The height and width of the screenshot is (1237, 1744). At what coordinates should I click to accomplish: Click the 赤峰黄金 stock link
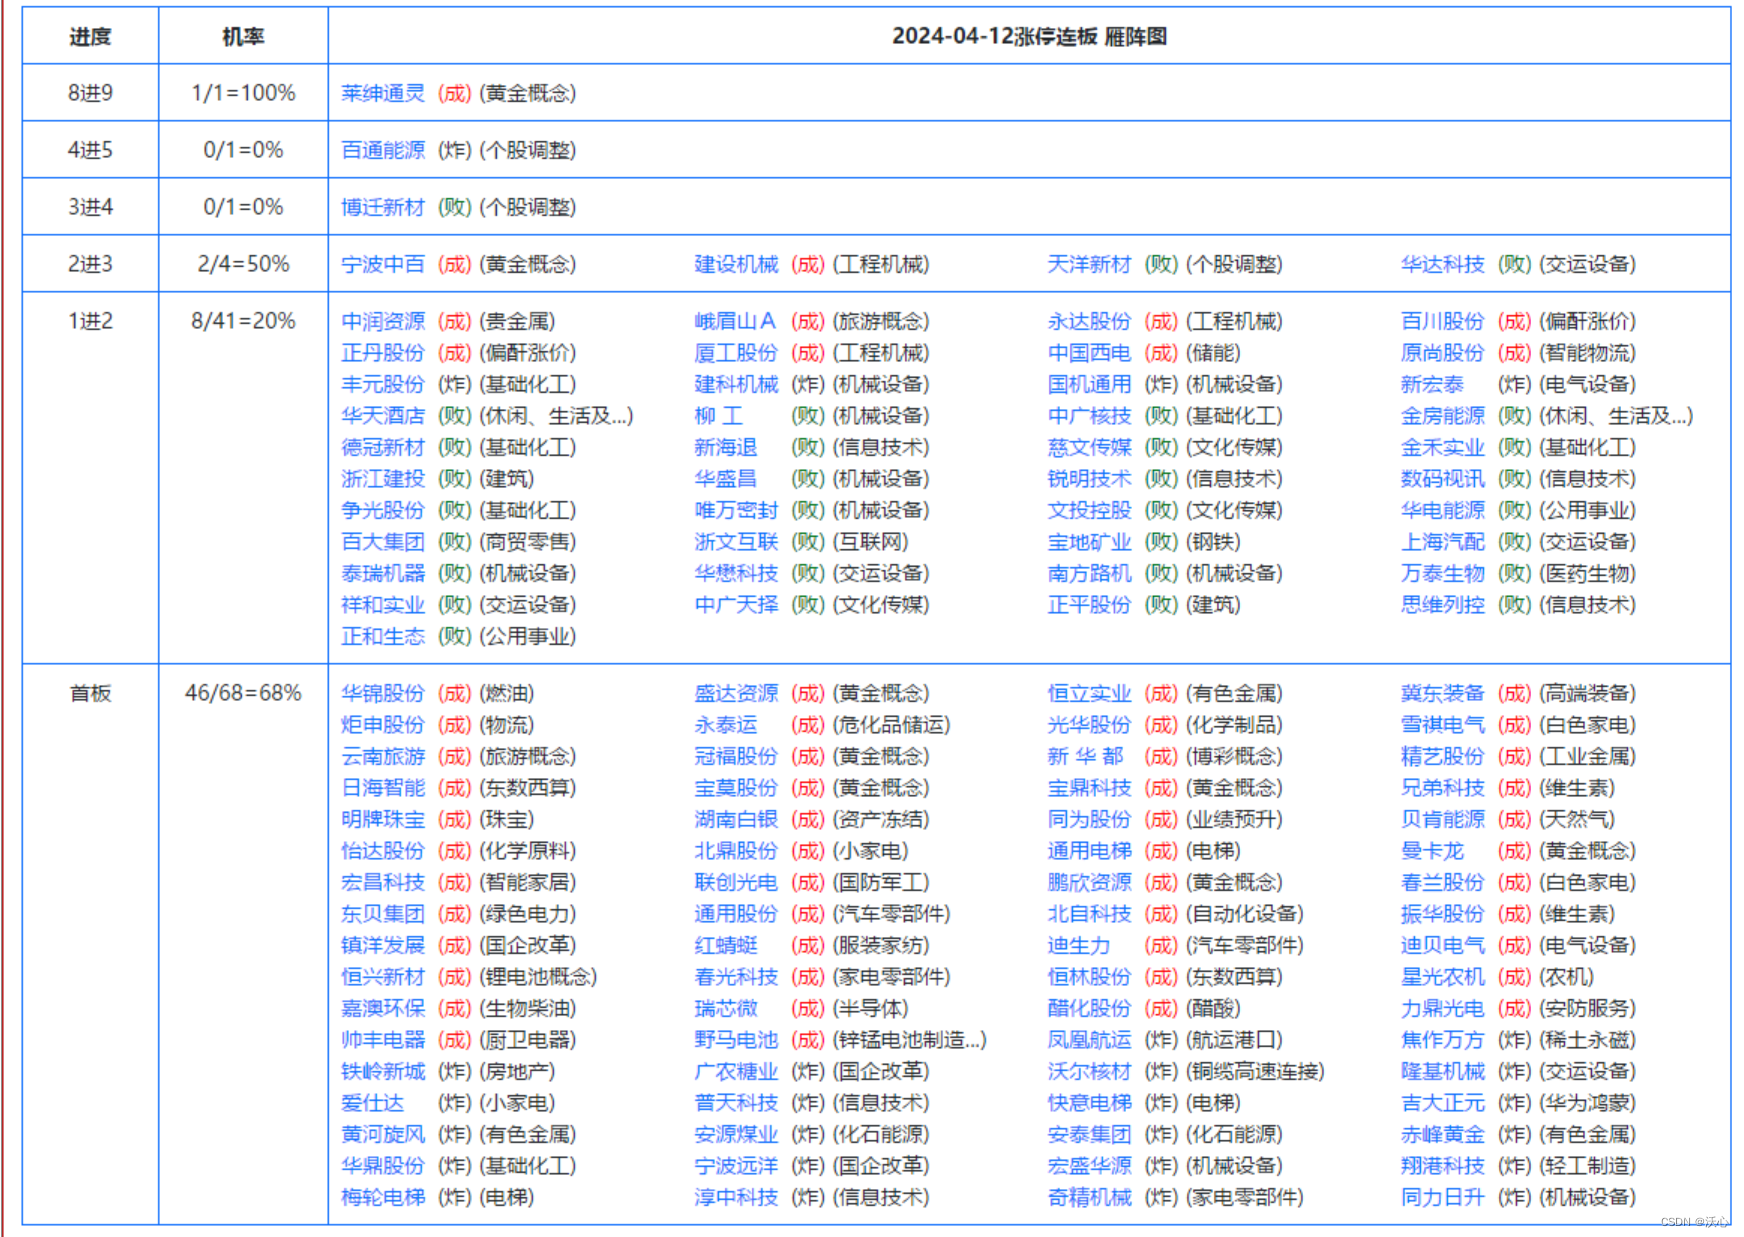coord(1442,1134)
